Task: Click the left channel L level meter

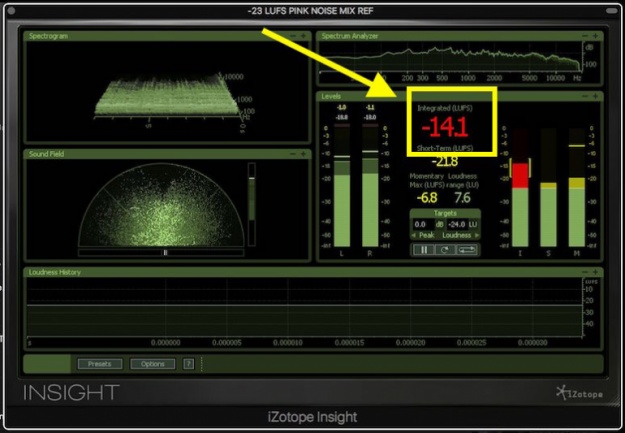Action: click(342, 185)
